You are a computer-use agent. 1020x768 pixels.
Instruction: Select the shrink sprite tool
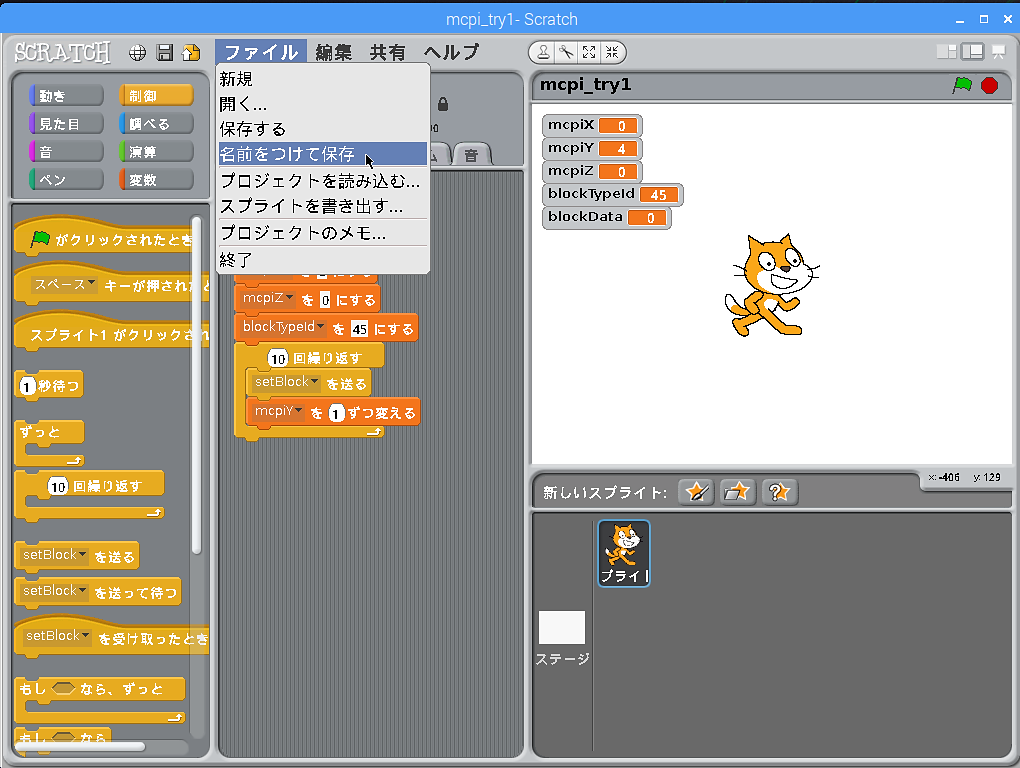(x=611, y=53)
